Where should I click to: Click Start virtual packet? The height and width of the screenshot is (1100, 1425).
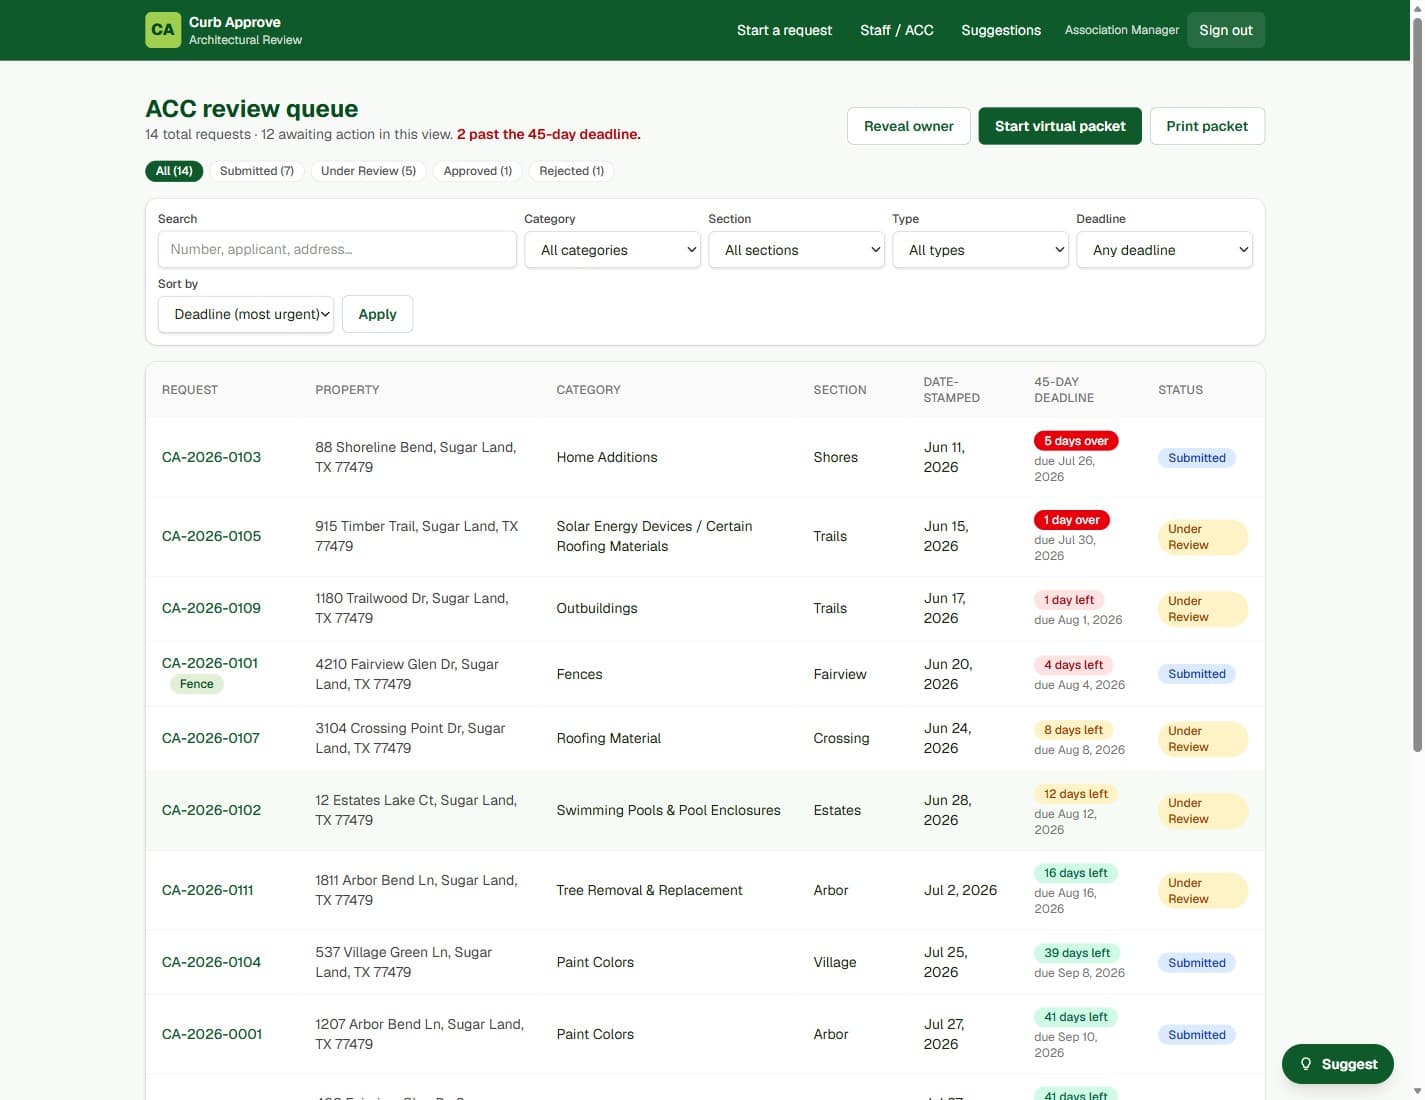1060,126
